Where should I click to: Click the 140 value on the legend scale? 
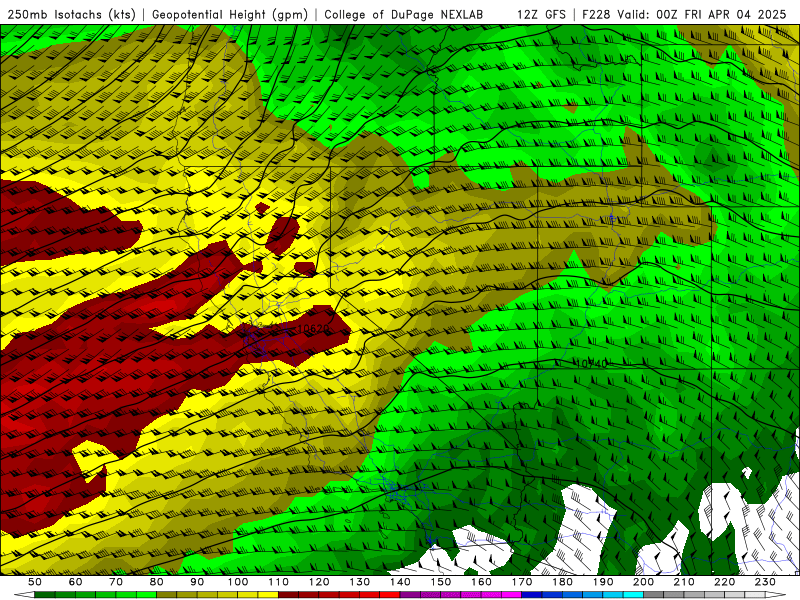click(400, 582)
